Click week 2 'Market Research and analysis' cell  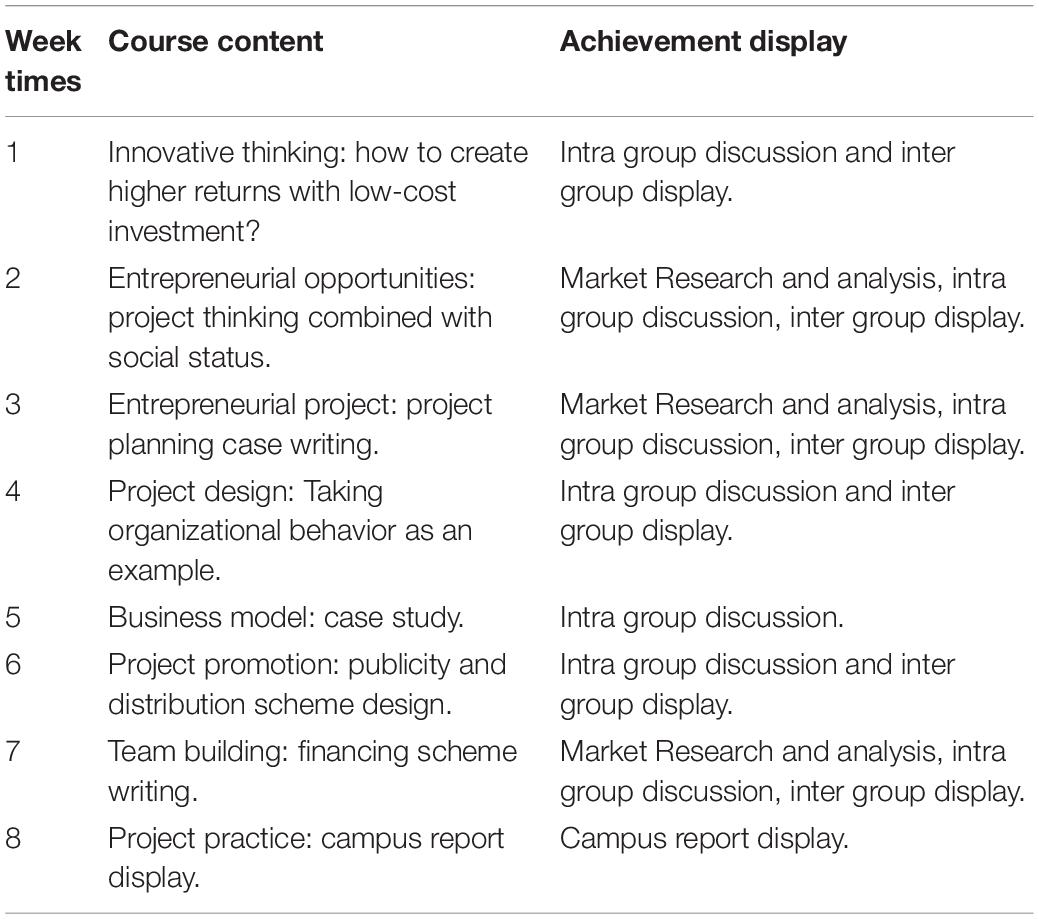(x=792, y=298)
